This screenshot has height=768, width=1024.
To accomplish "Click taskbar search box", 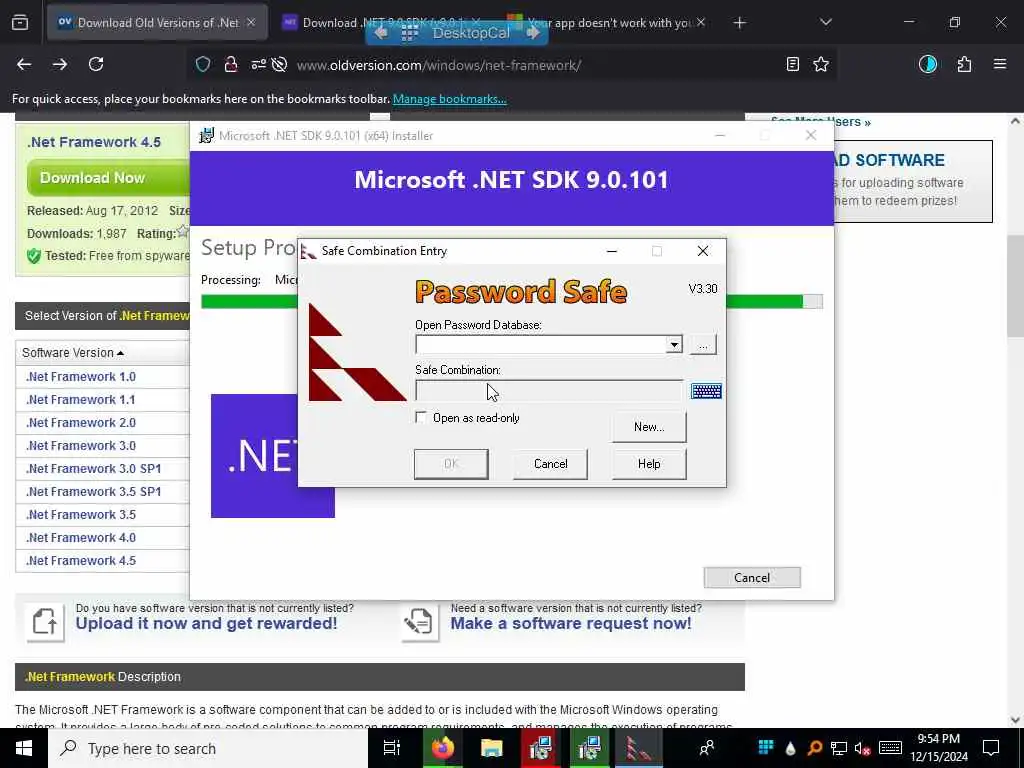I will point(208,748).
